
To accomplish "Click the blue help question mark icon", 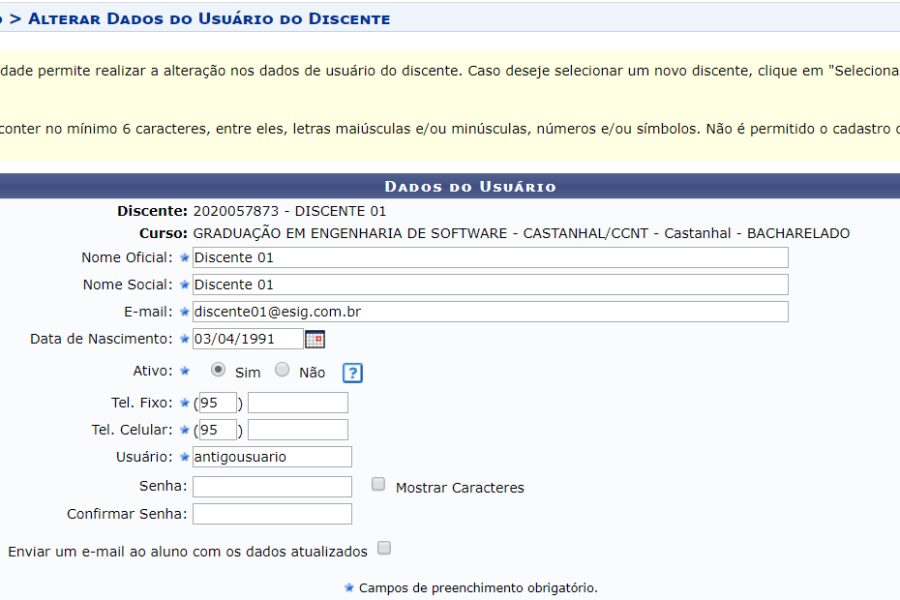I will (x=352, y=373).
